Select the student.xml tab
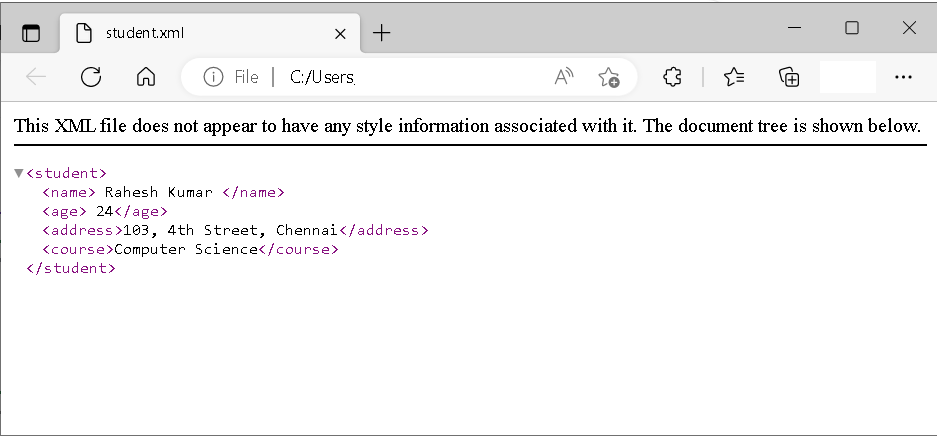The image size is (937, 437). (x=210, y=33)
